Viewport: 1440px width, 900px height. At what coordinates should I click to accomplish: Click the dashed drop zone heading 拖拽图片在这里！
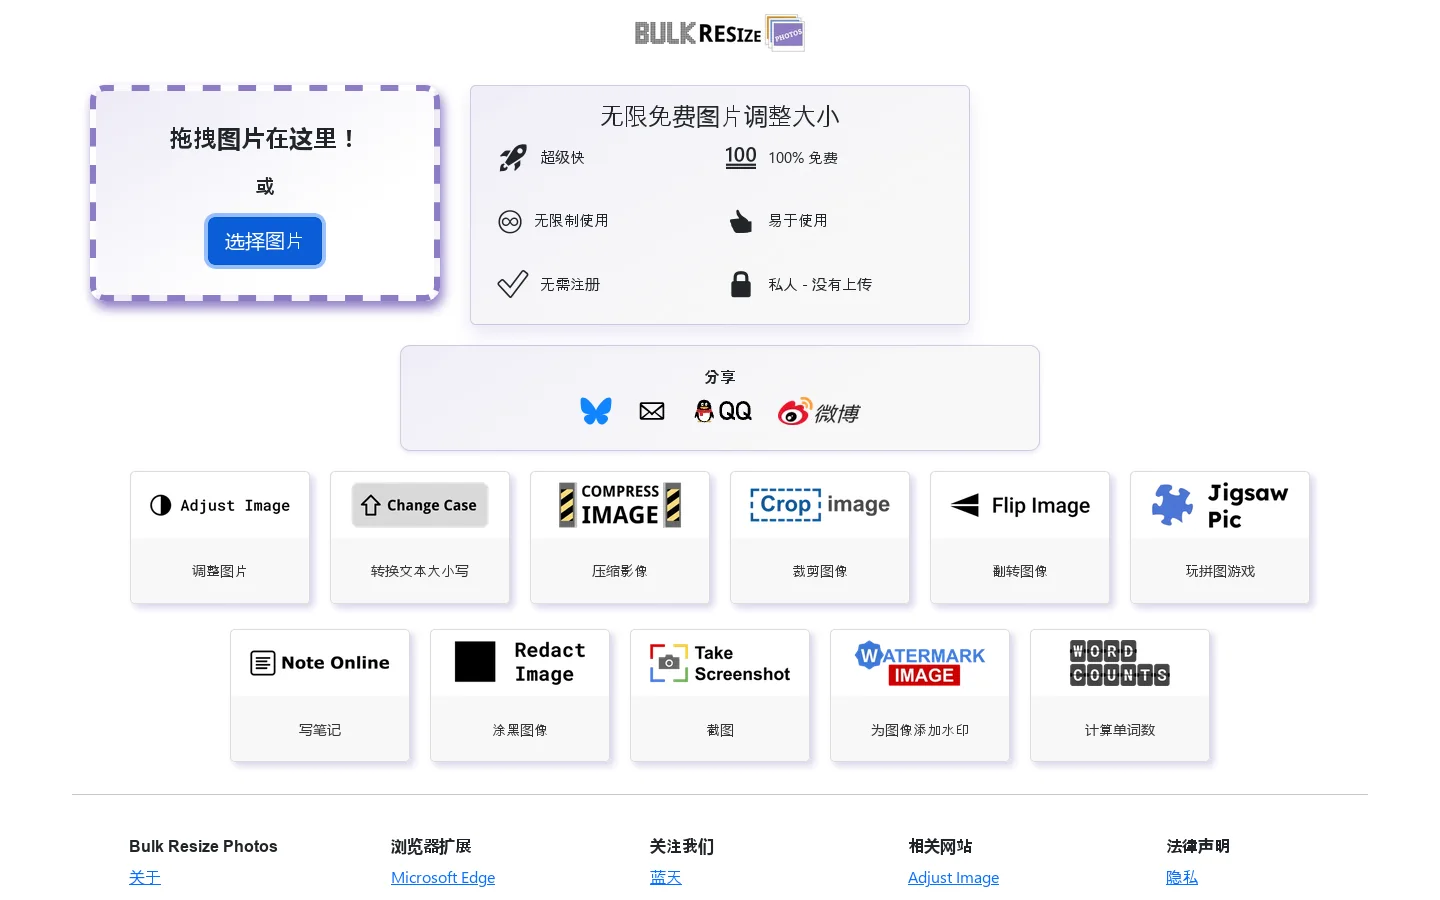pyautogui.click(x=264, y=139)
